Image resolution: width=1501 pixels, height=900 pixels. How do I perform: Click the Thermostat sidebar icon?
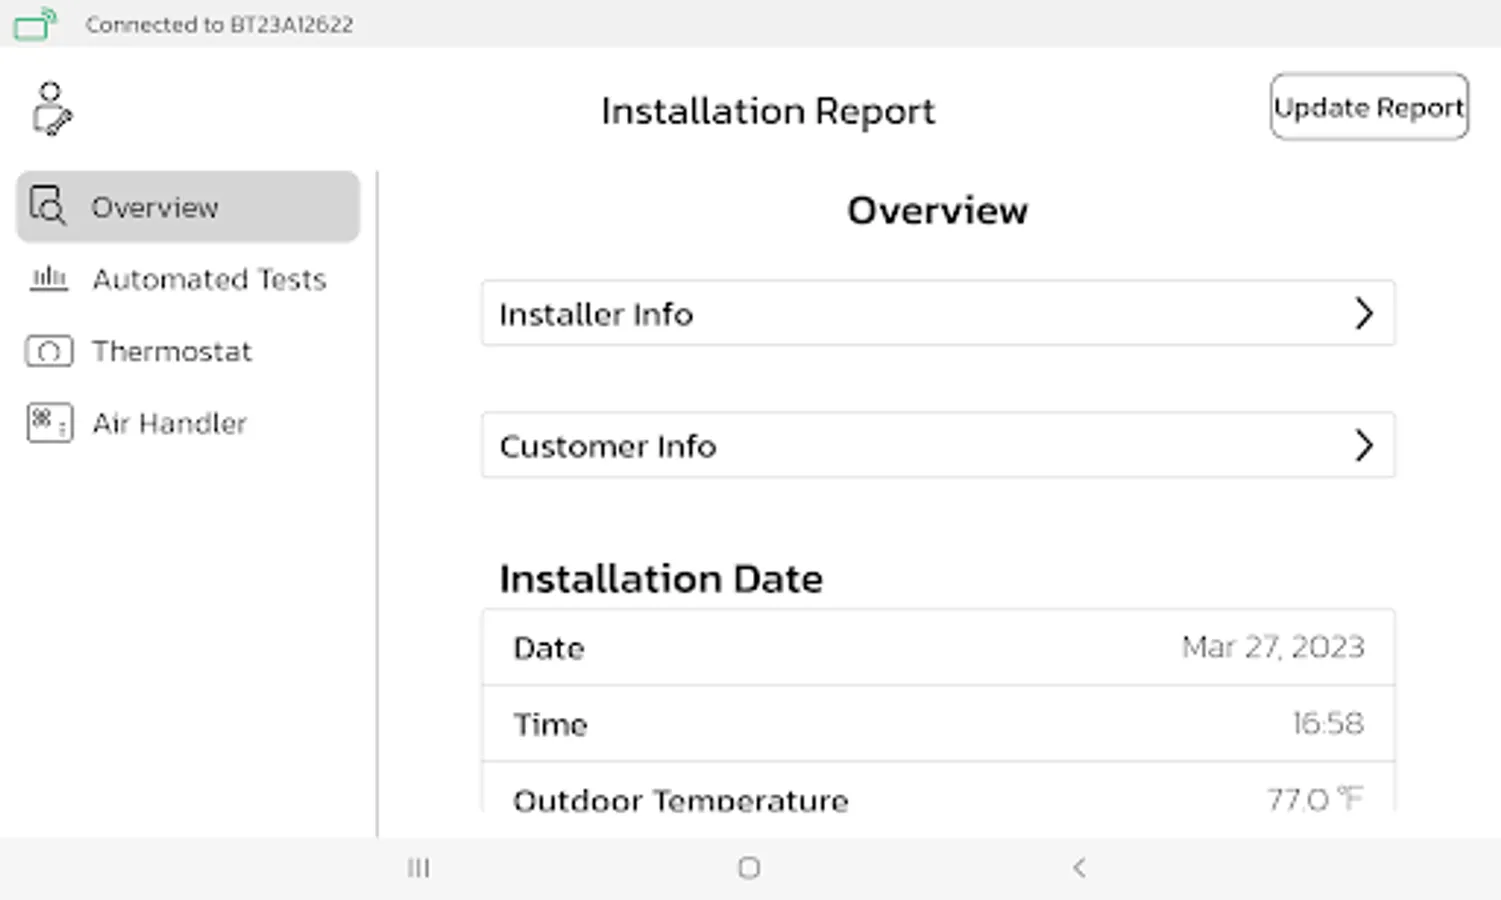pyautogui.click(x=49, y=351)
